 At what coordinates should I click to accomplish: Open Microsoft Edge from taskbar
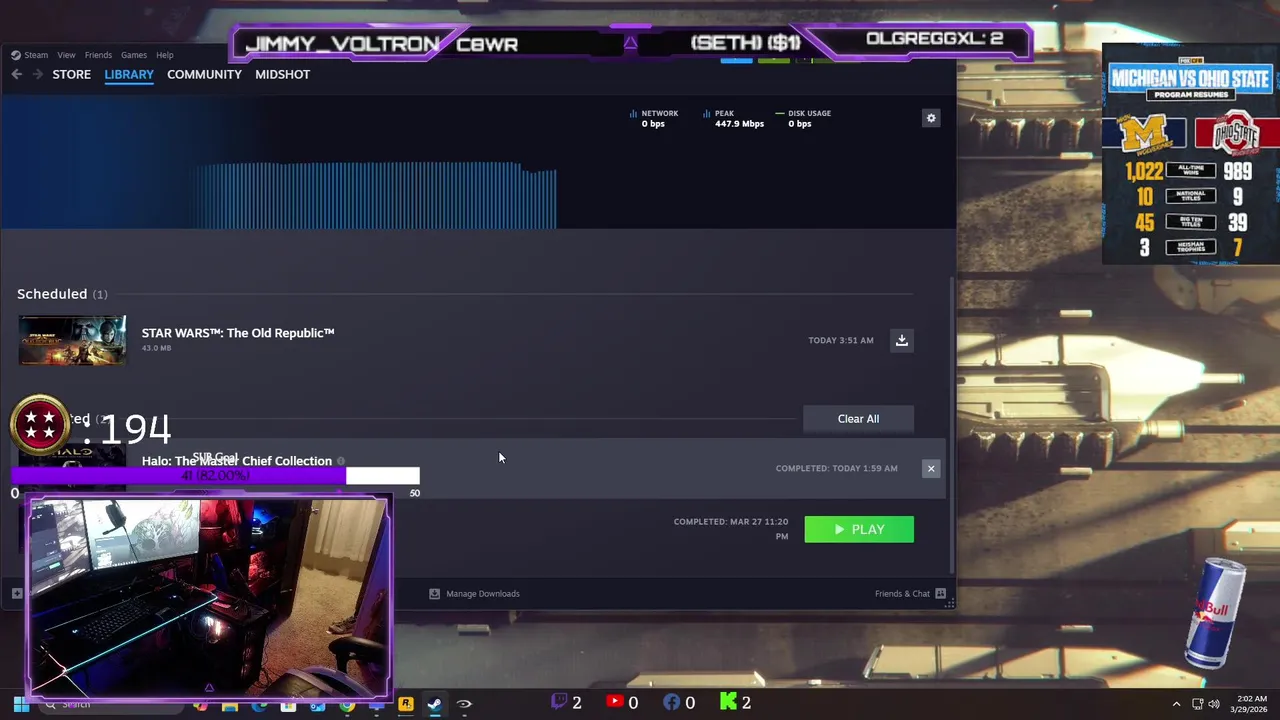coord(259,704)
